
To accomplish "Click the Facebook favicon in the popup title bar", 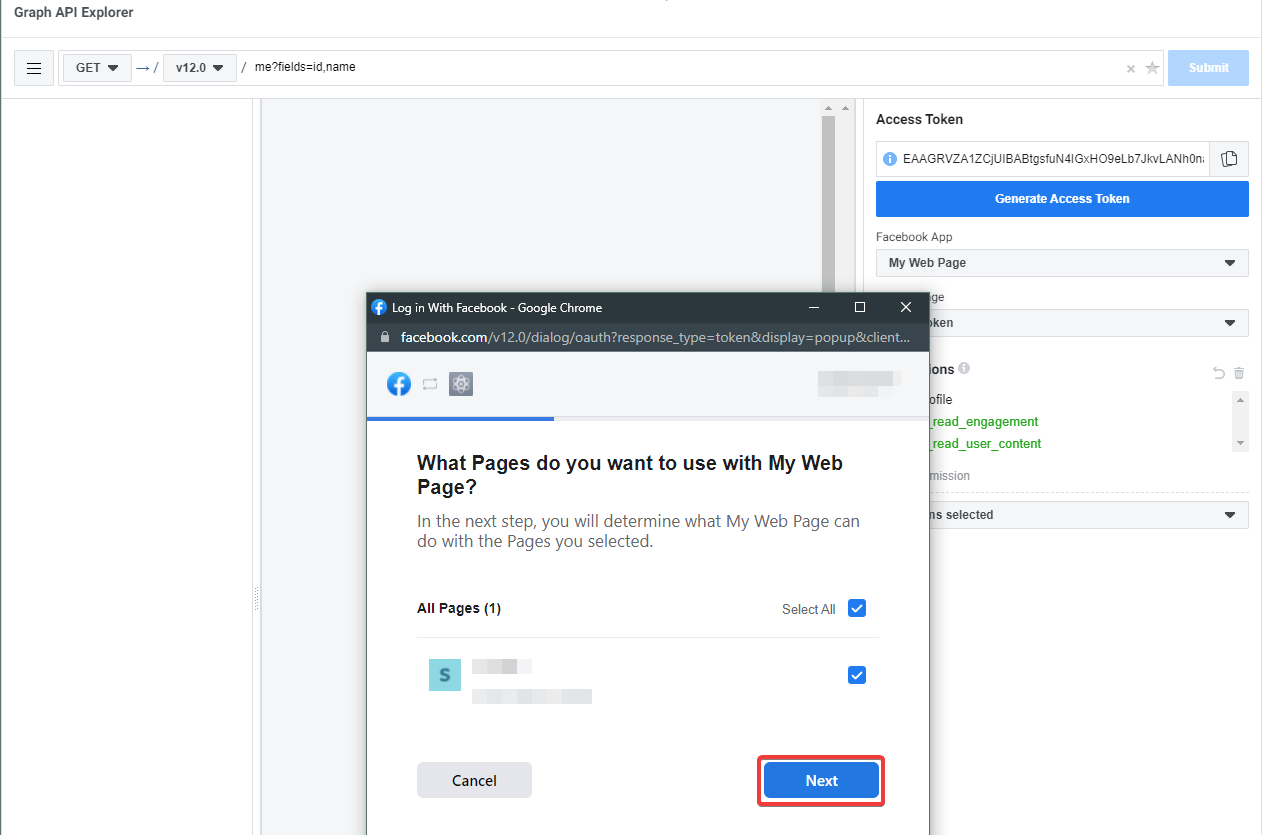I will click(379, 307).
